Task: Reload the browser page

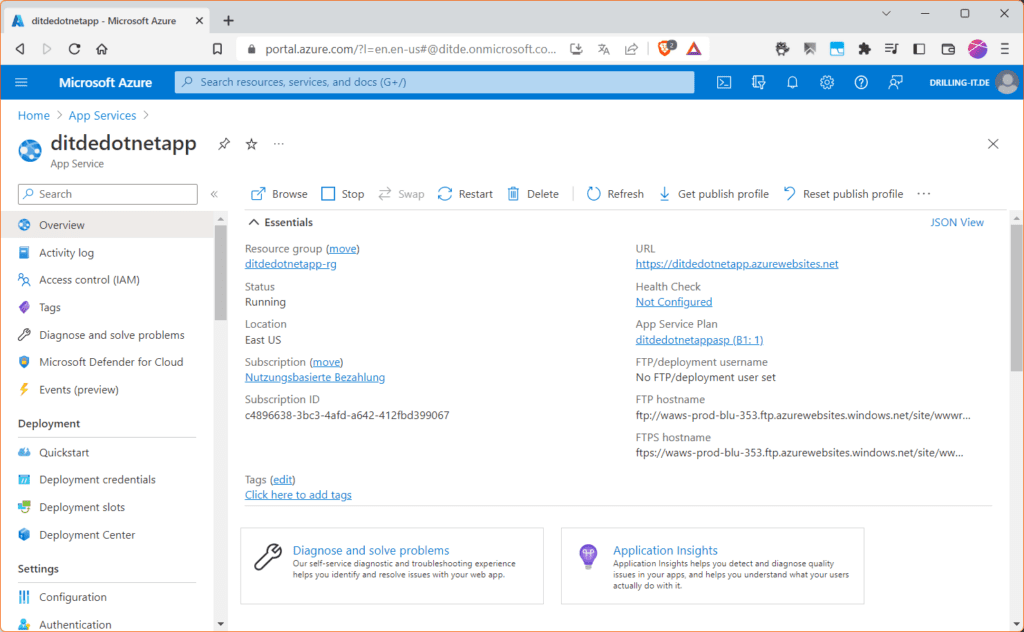Action: (x=74, y=49)
